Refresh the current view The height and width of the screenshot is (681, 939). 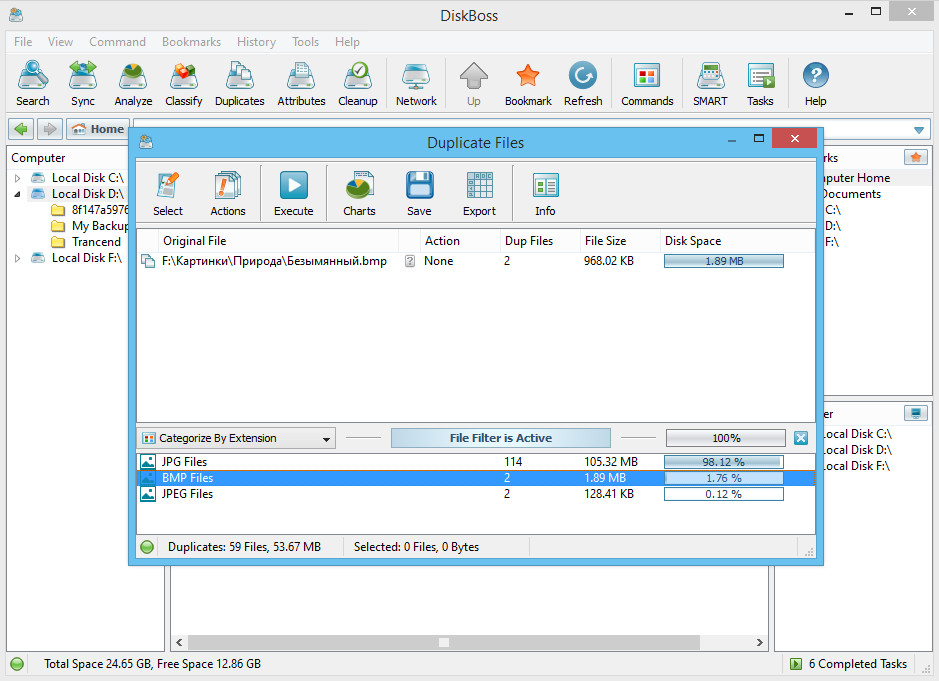(x=583, y=84)
